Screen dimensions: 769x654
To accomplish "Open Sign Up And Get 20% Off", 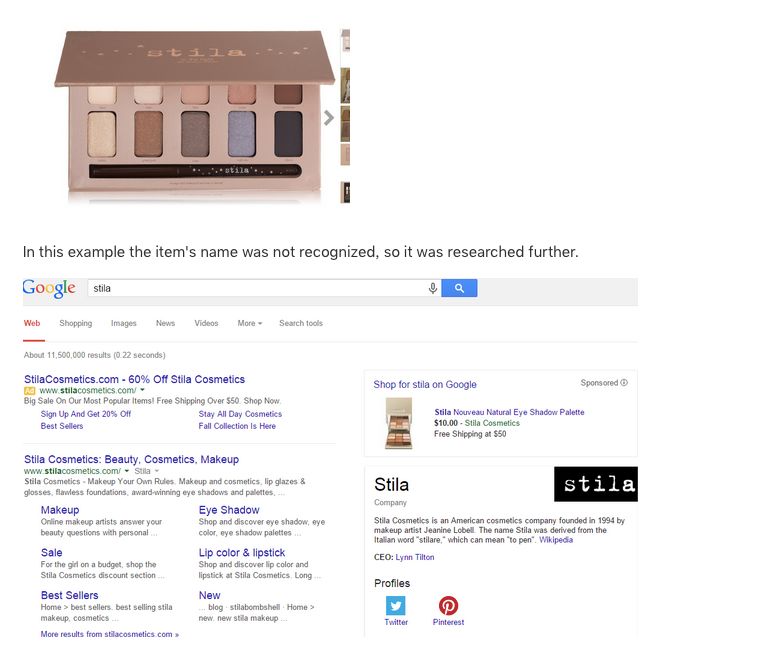I will point(86,414).
